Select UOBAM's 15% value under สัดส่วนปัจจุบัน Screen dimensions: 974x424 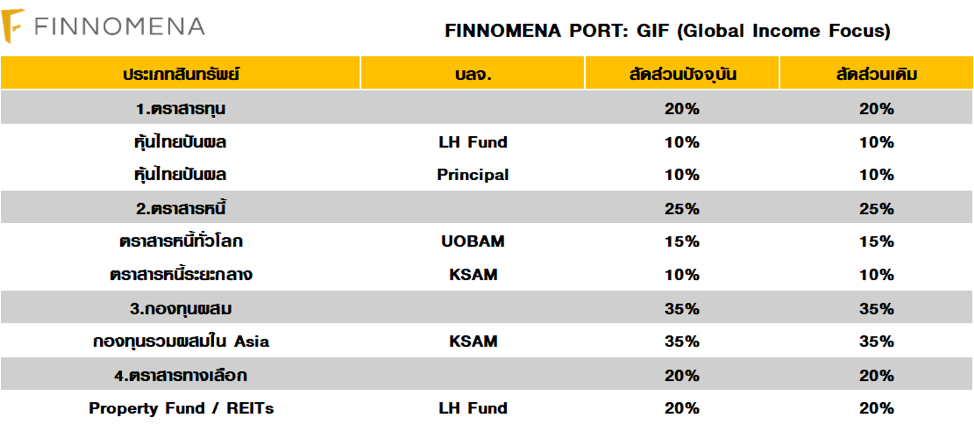681,241
